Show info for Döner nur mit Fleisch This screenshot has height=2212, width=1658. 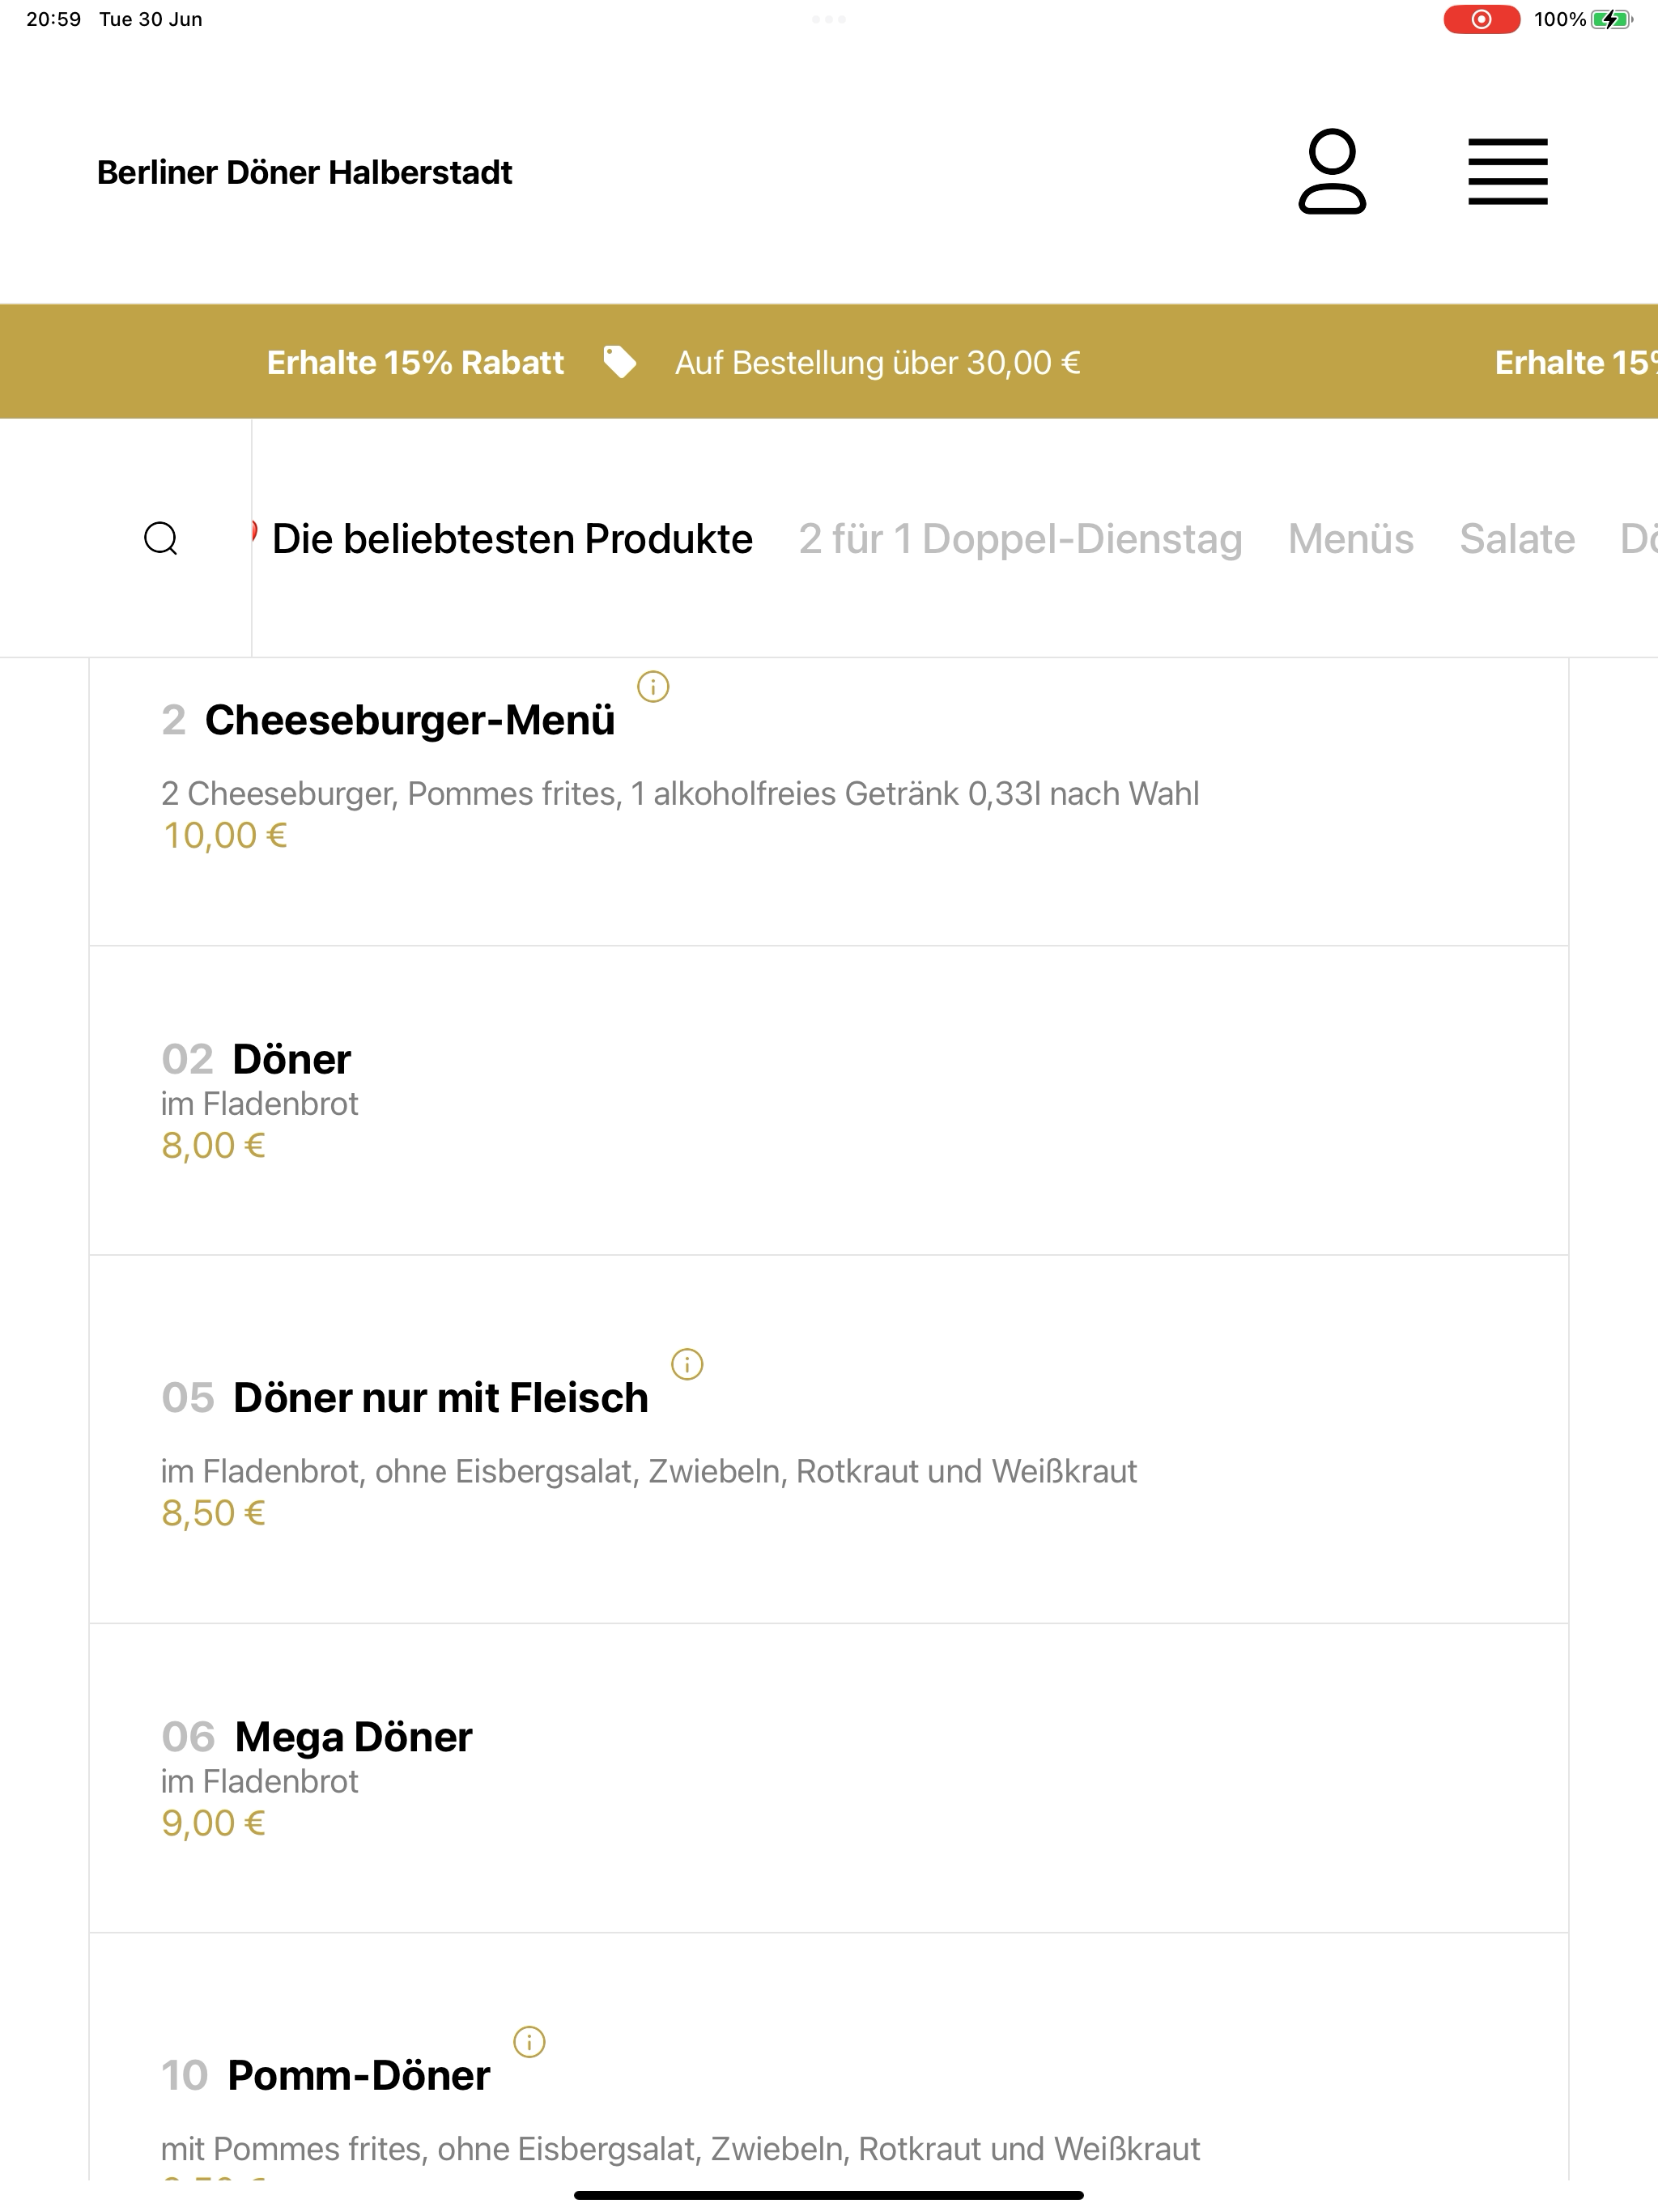tap(687, 1364)
